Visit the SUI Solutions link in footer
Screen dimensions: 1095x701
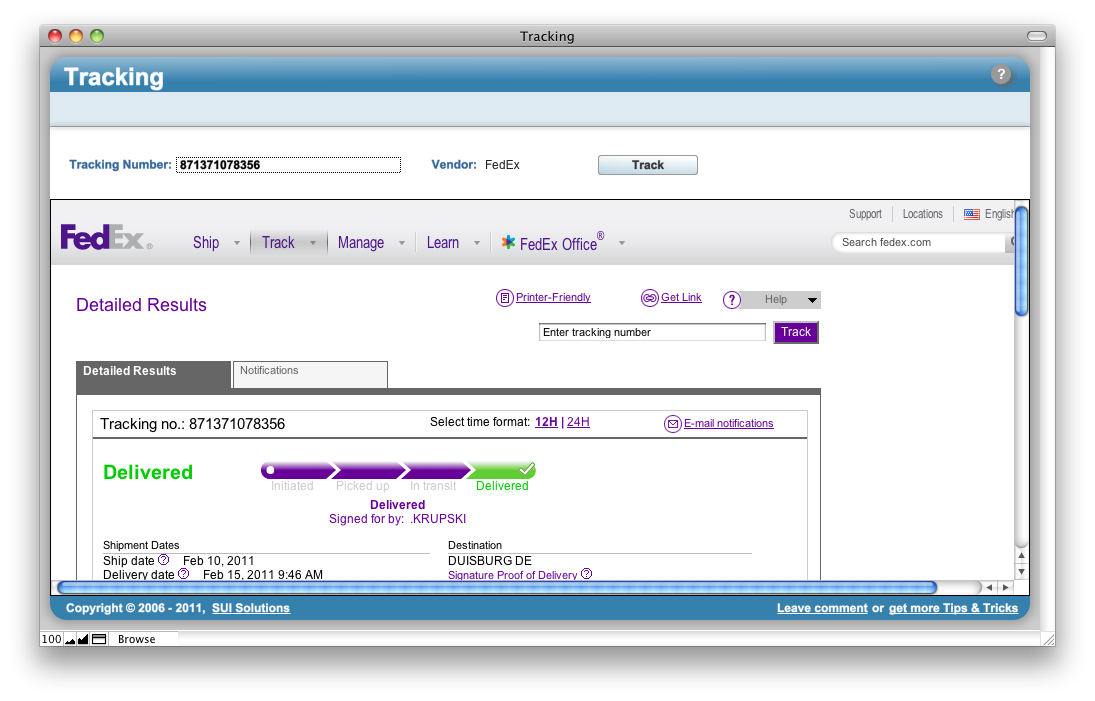coord(251,608)
